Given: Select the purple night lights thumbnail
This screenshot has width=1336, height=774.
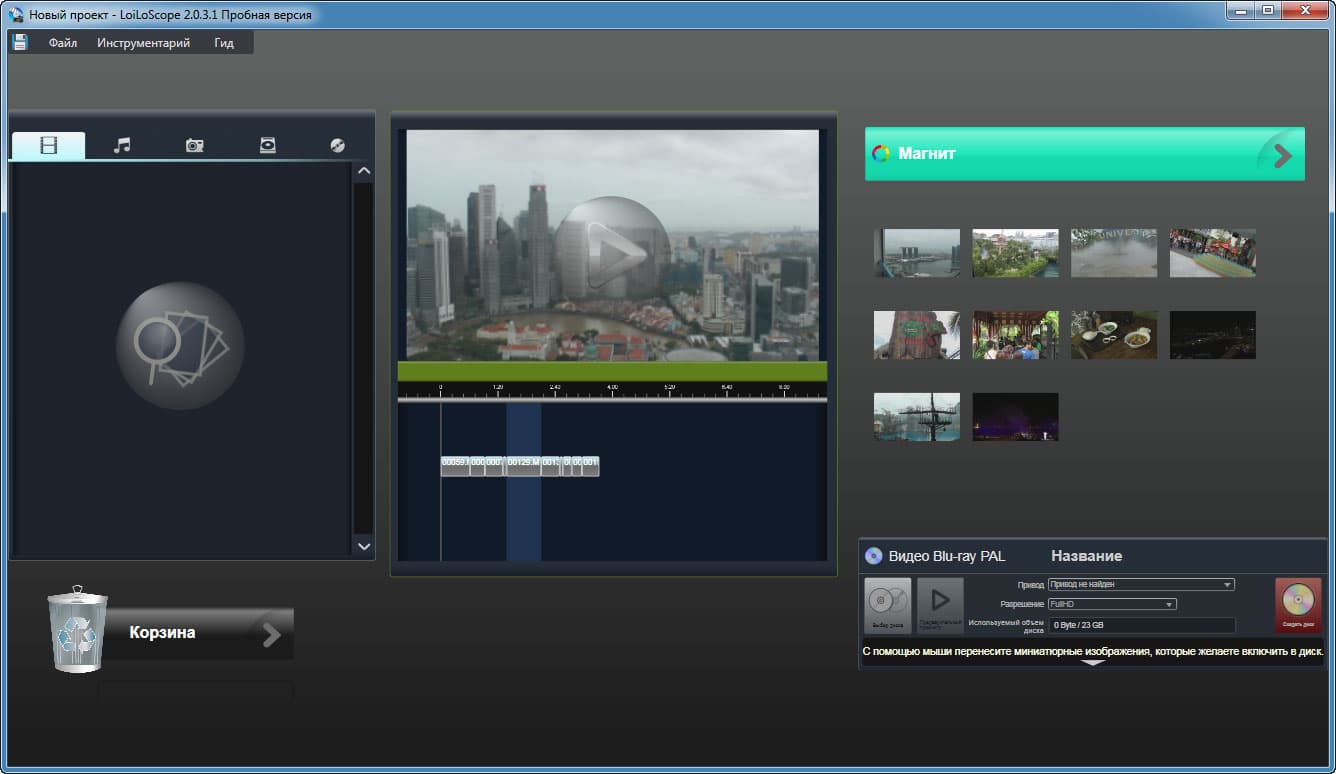Looking at the screenshot, I should (x=1016, y=417).
